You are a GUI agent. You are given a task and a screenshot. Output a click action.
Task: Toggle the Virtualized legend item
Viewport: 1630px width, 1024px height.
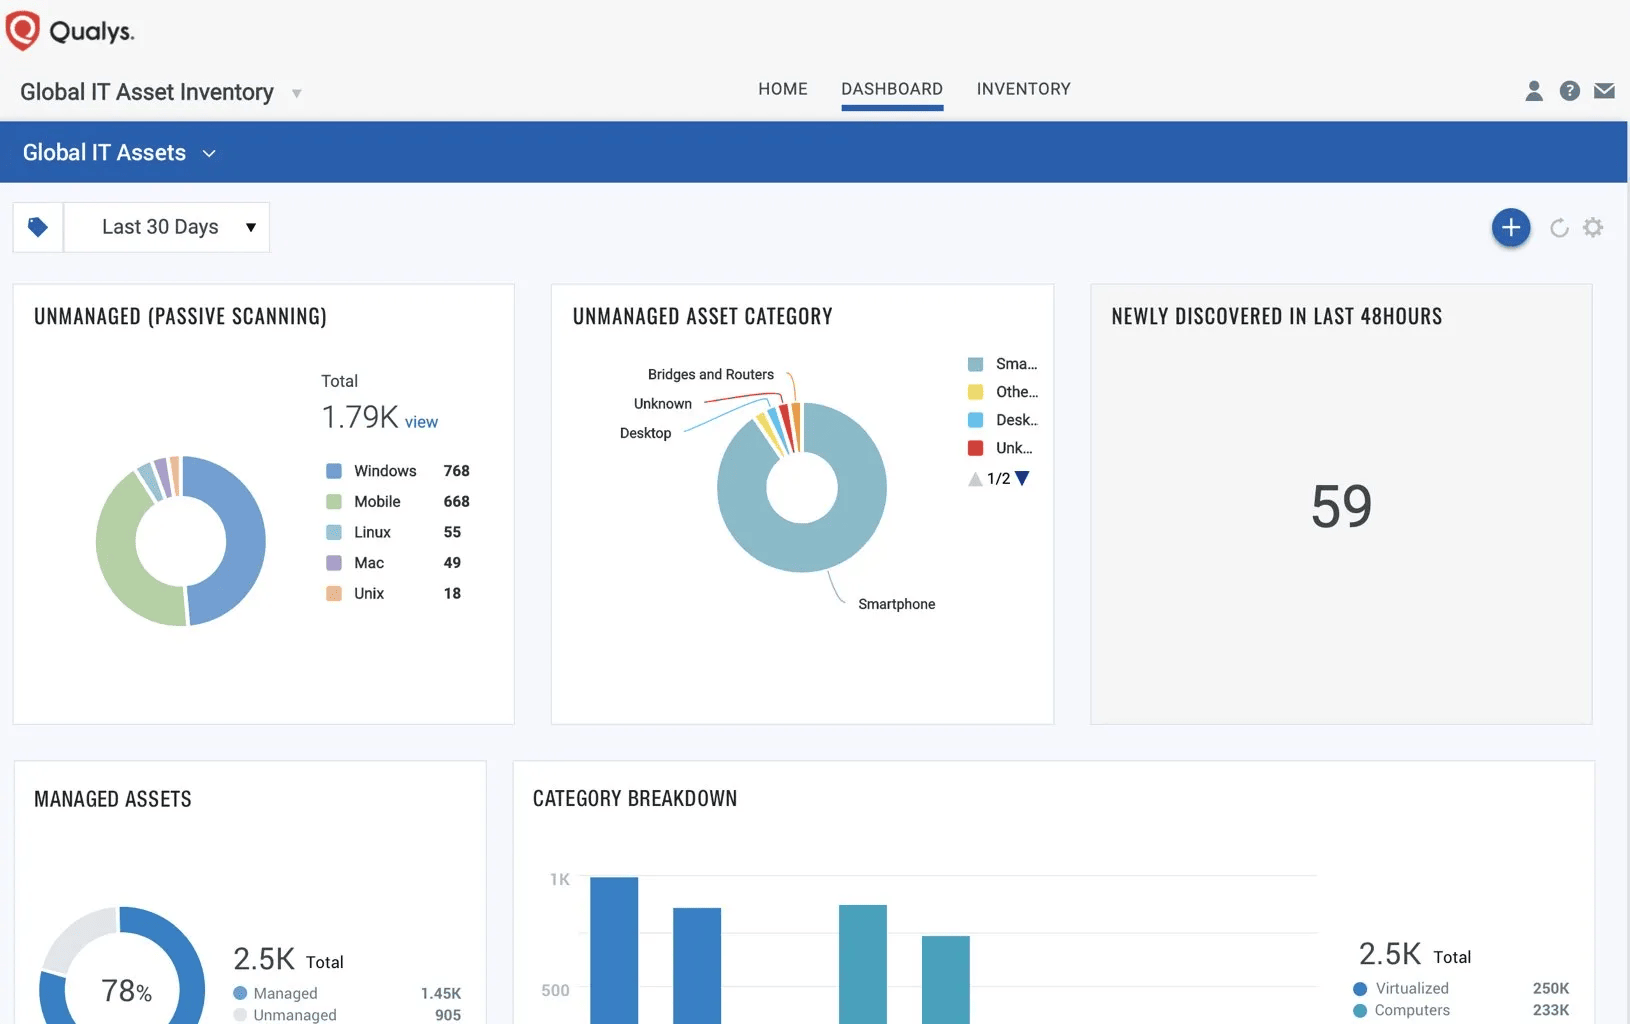pos(1410,988)
